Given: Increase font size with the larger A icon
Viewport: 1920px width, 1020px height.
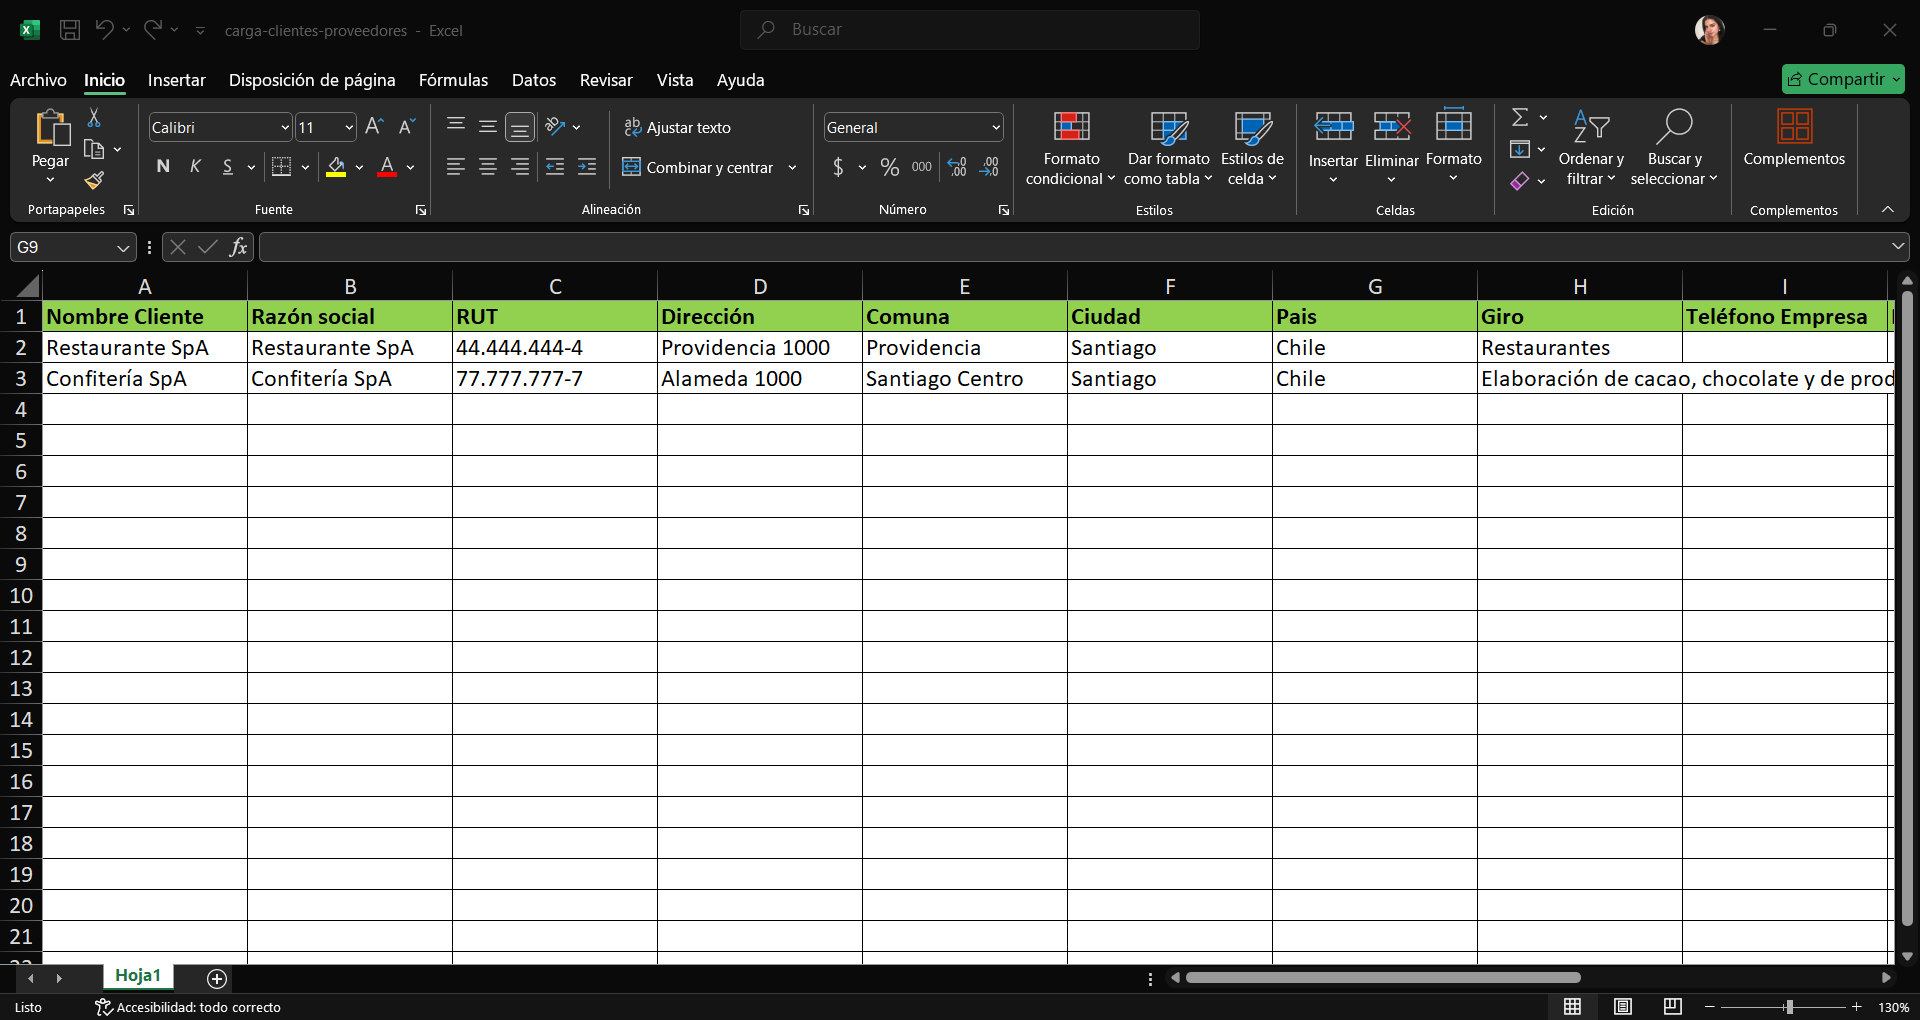Looking at the screenshot, I should point(374,127).
